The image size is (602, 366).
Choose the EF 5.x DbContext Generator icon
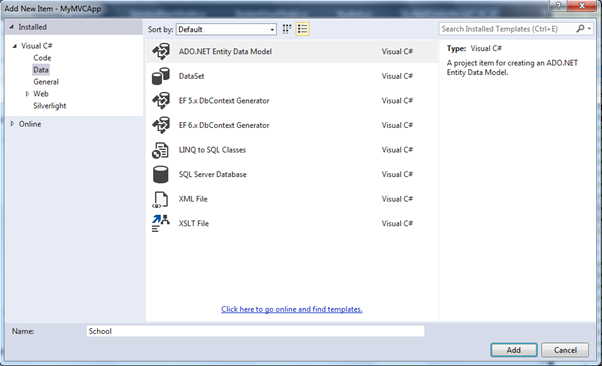(x=161, y=101)
